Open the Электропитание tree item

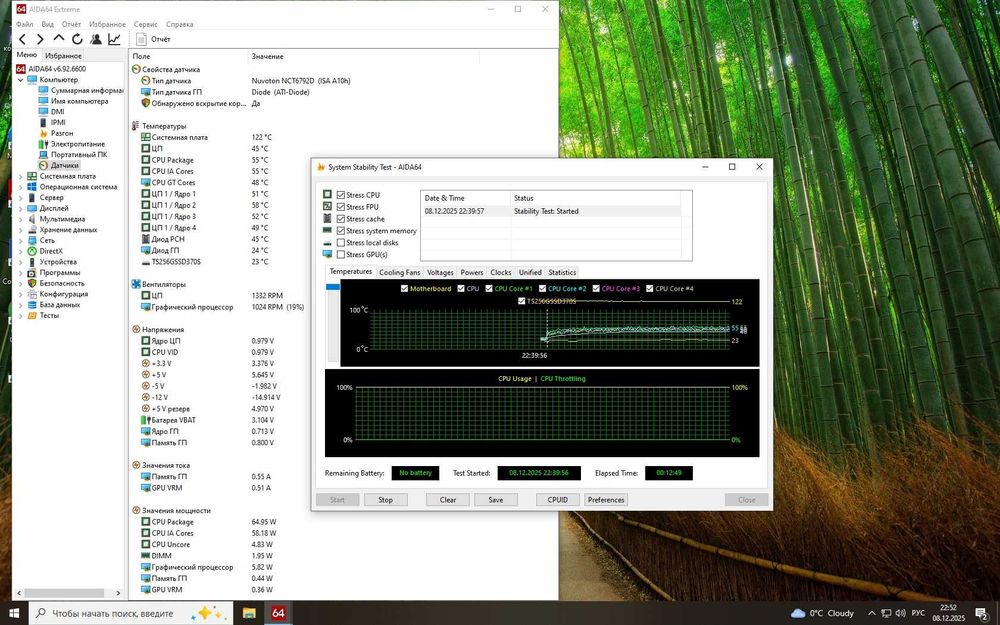click(x=77, y=144)
